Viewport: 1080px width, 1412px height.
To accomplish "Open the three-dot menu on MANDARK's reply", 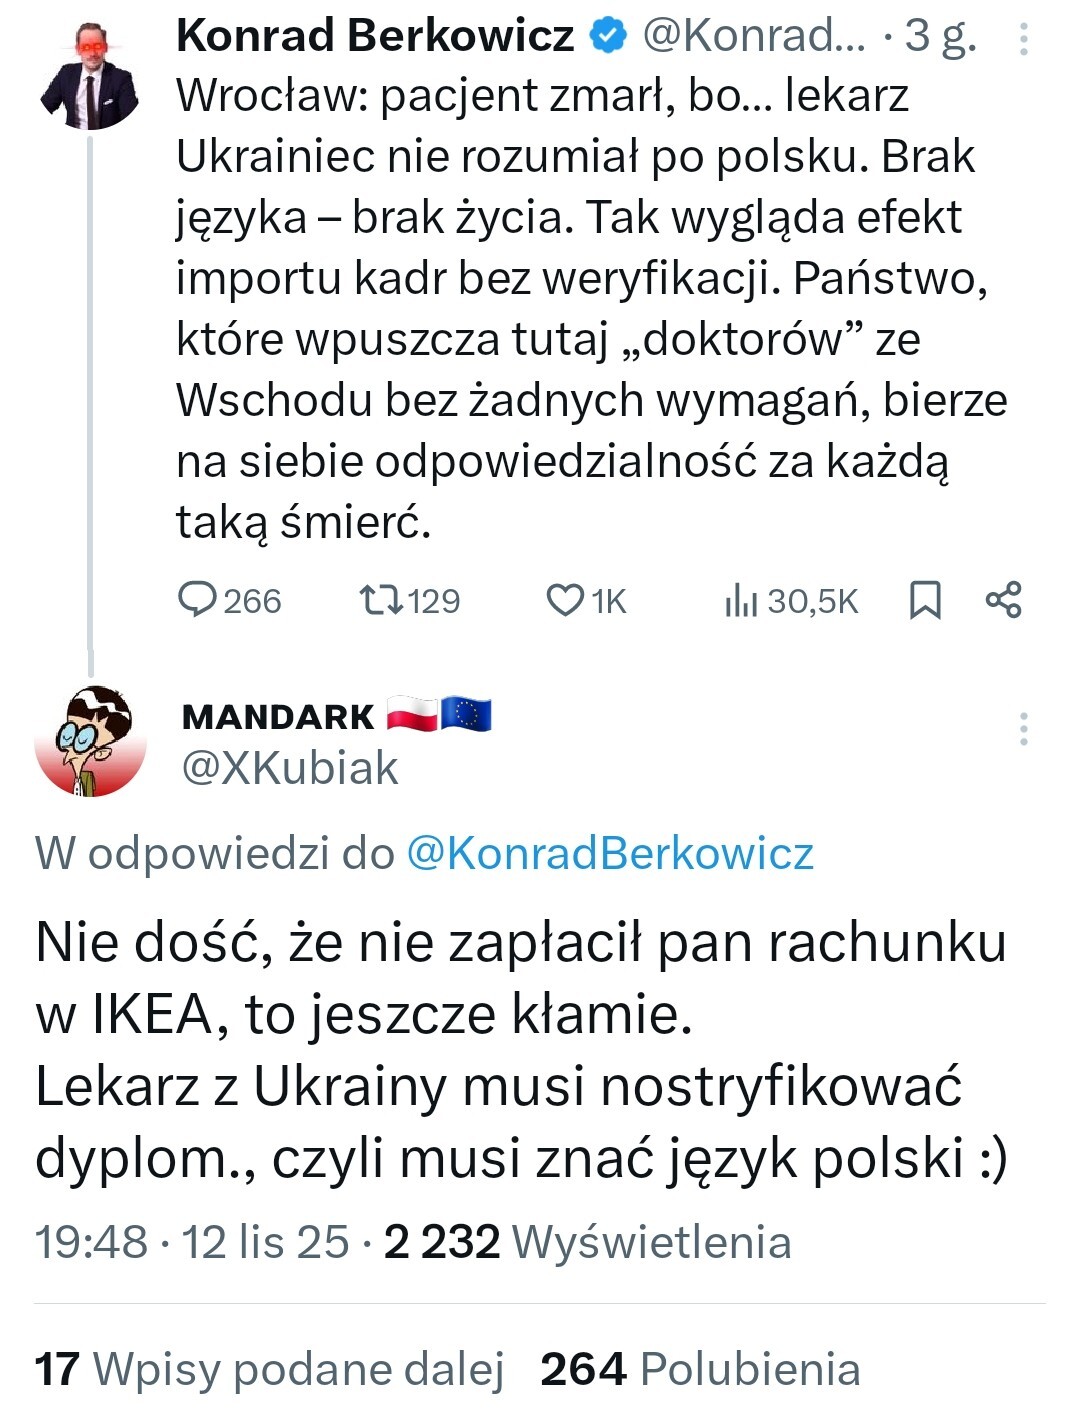I will [x=1023, y=729].
